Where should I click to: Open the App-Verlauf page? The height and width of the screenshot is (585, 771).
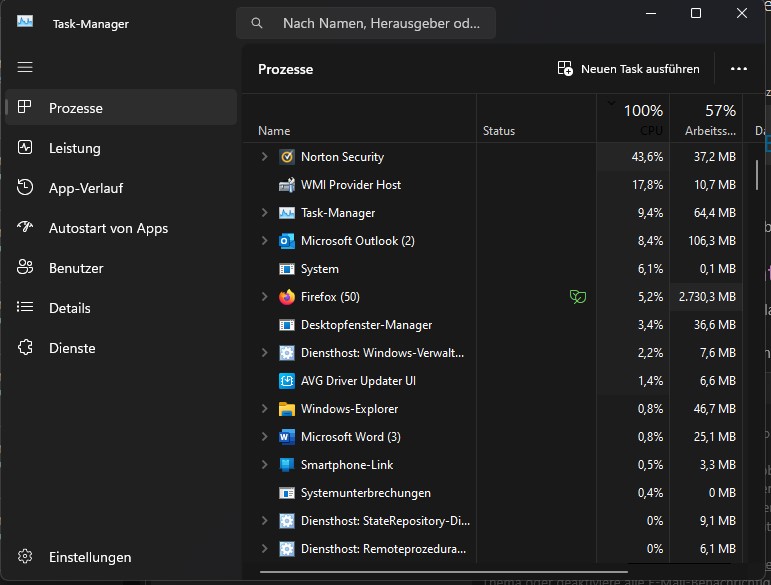coord(121,188)
